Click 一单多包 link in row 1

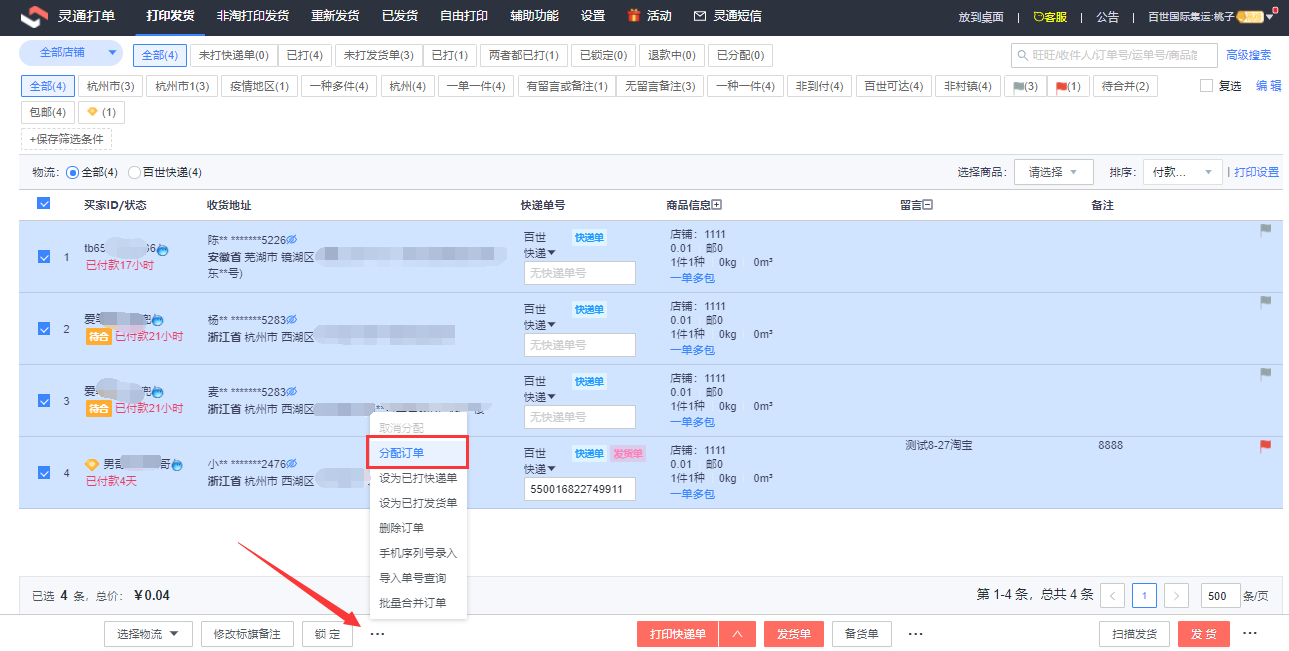(x=692, y=279)
